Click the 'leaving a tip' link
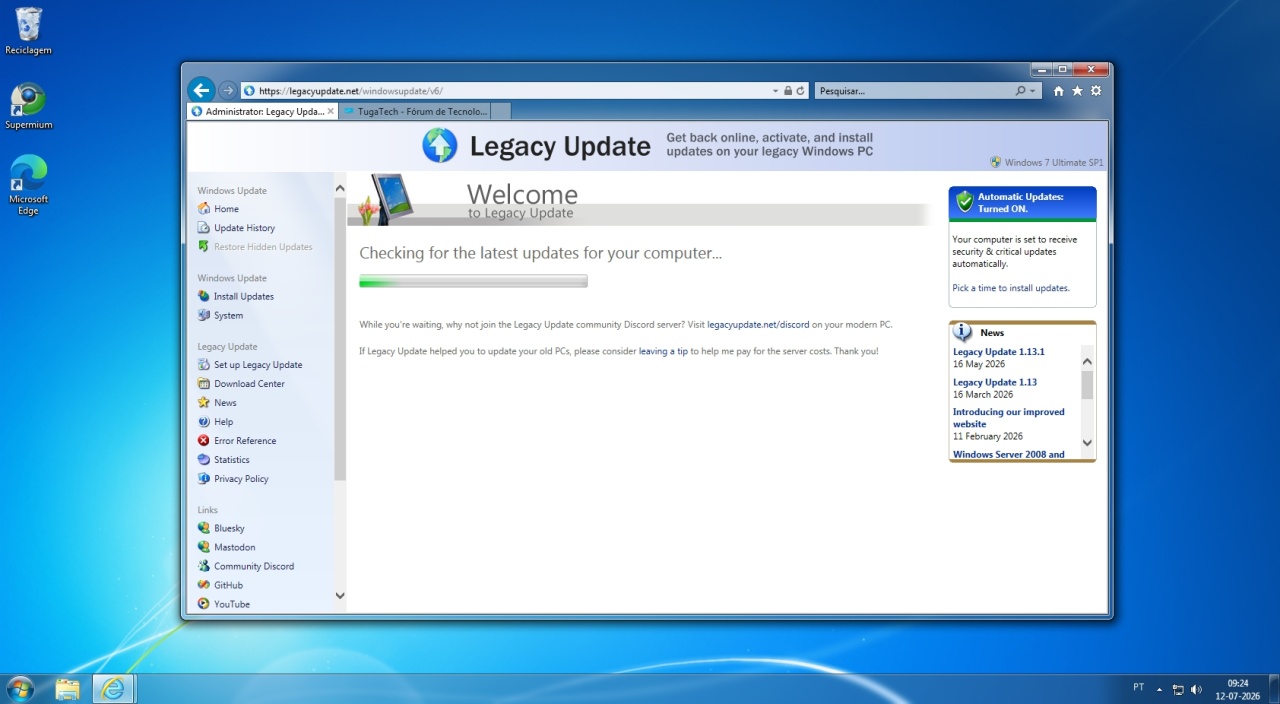The image size is (1280, 704). (x=663, y=351)
